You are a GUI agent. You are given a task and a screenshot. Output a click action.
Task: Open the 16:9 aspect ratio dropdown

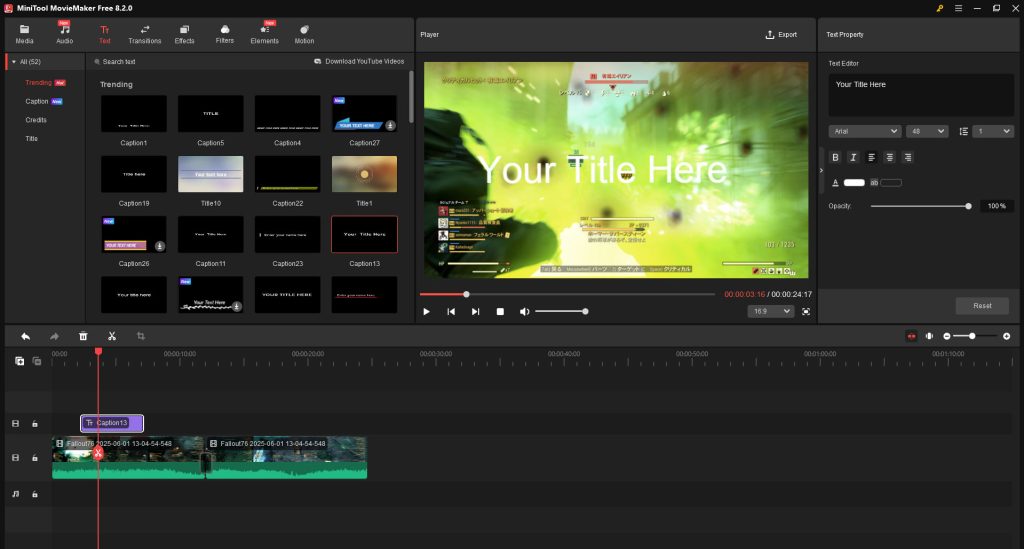(x=771, y=311)
